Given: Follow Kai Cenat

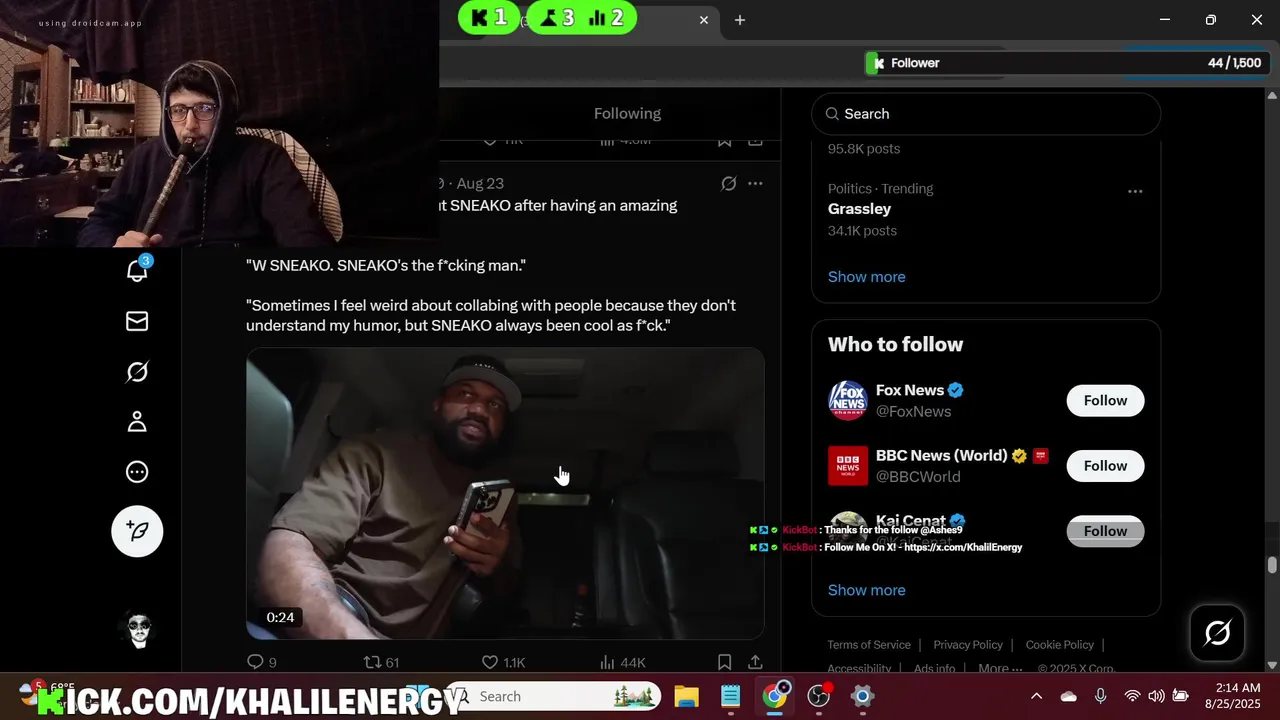Looking at the screenshot, I should 1105,531.
